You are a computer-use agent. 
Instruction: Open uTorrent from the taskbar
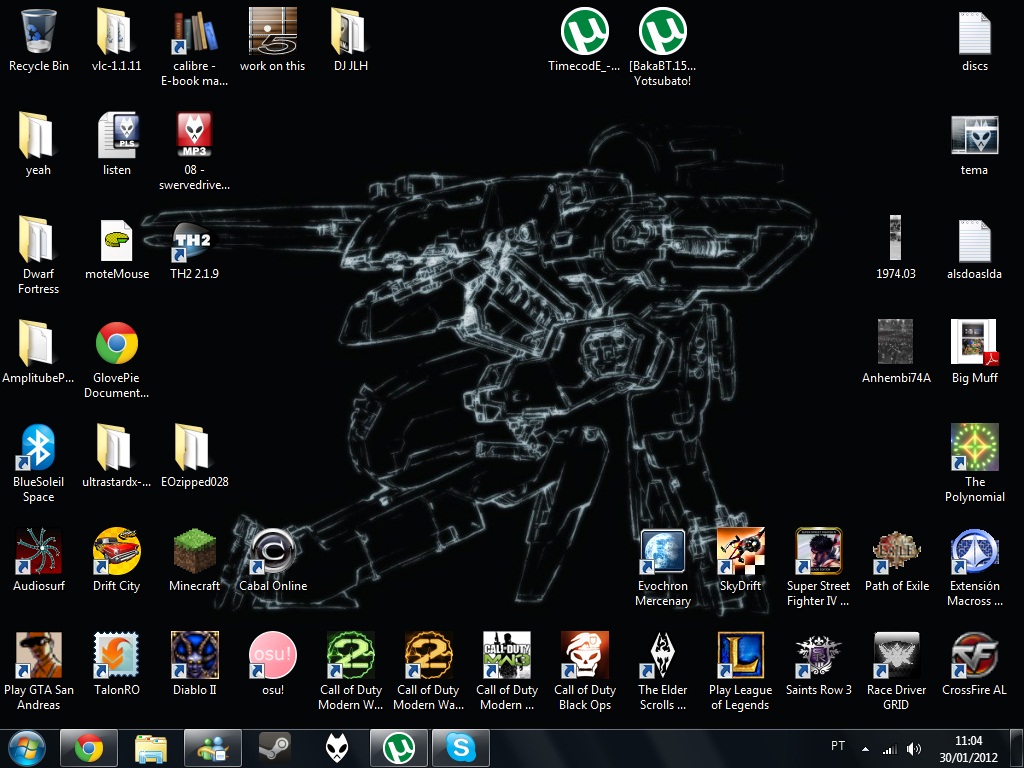[399, 748]
